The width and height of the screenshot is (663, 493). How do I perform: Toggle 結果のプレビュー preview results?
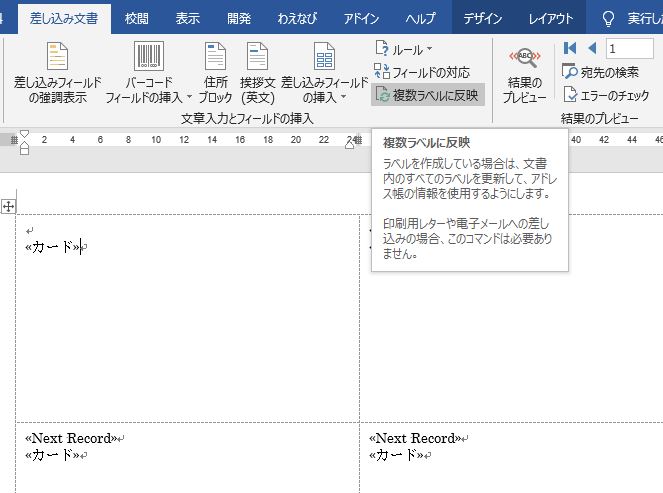click(524, 75)
